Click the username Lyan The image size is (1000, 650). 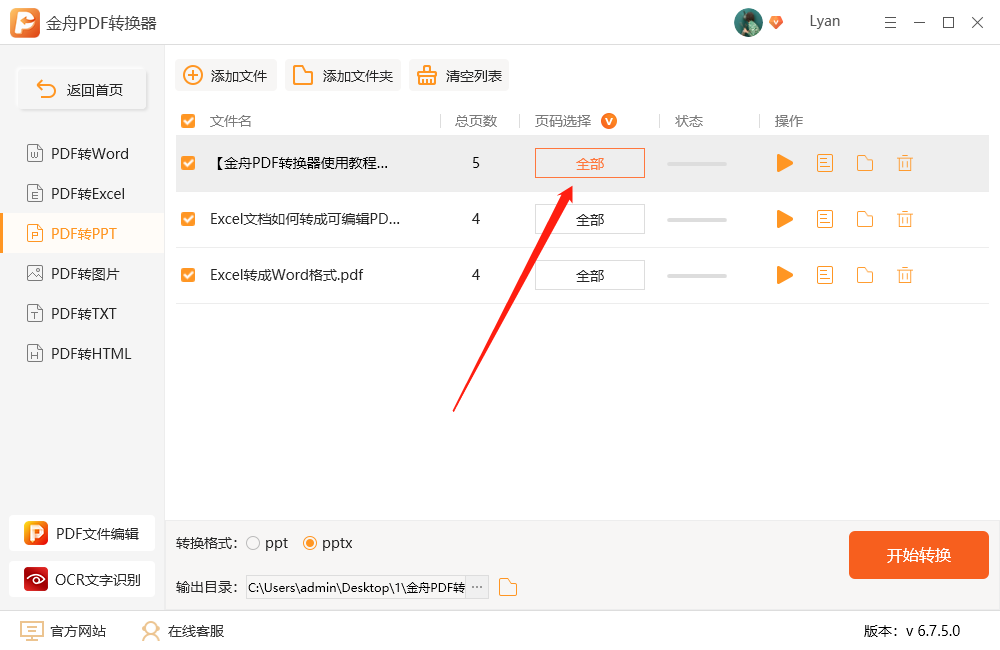click(825, 22)
